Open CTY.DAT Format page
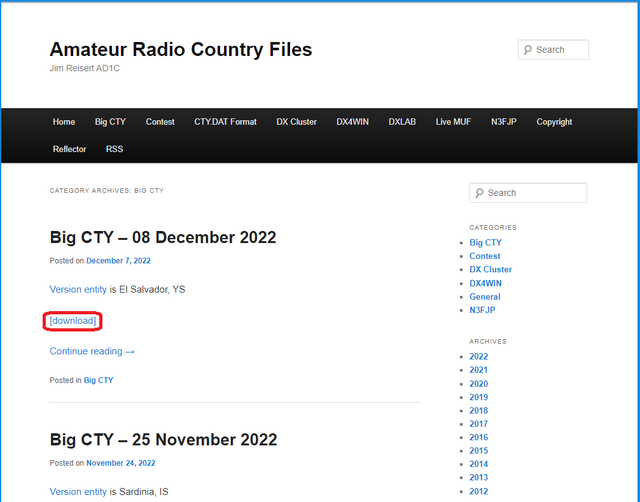 click(x=225, y=122)
